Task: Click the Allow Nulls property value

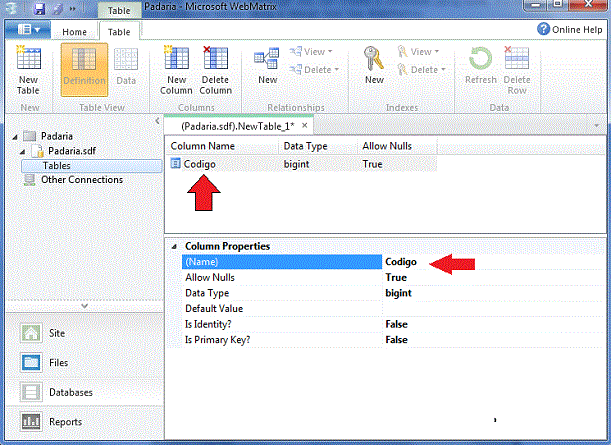Action: pyautogui.click(x=396, y=277)
